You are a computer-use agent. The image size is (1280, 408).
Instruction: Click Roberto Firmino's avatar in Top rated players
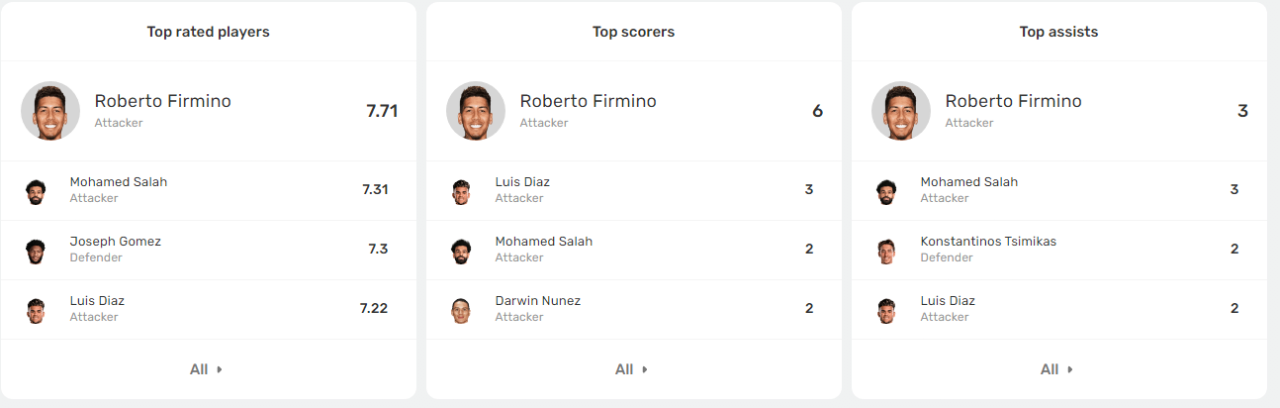tap(50, 111)
